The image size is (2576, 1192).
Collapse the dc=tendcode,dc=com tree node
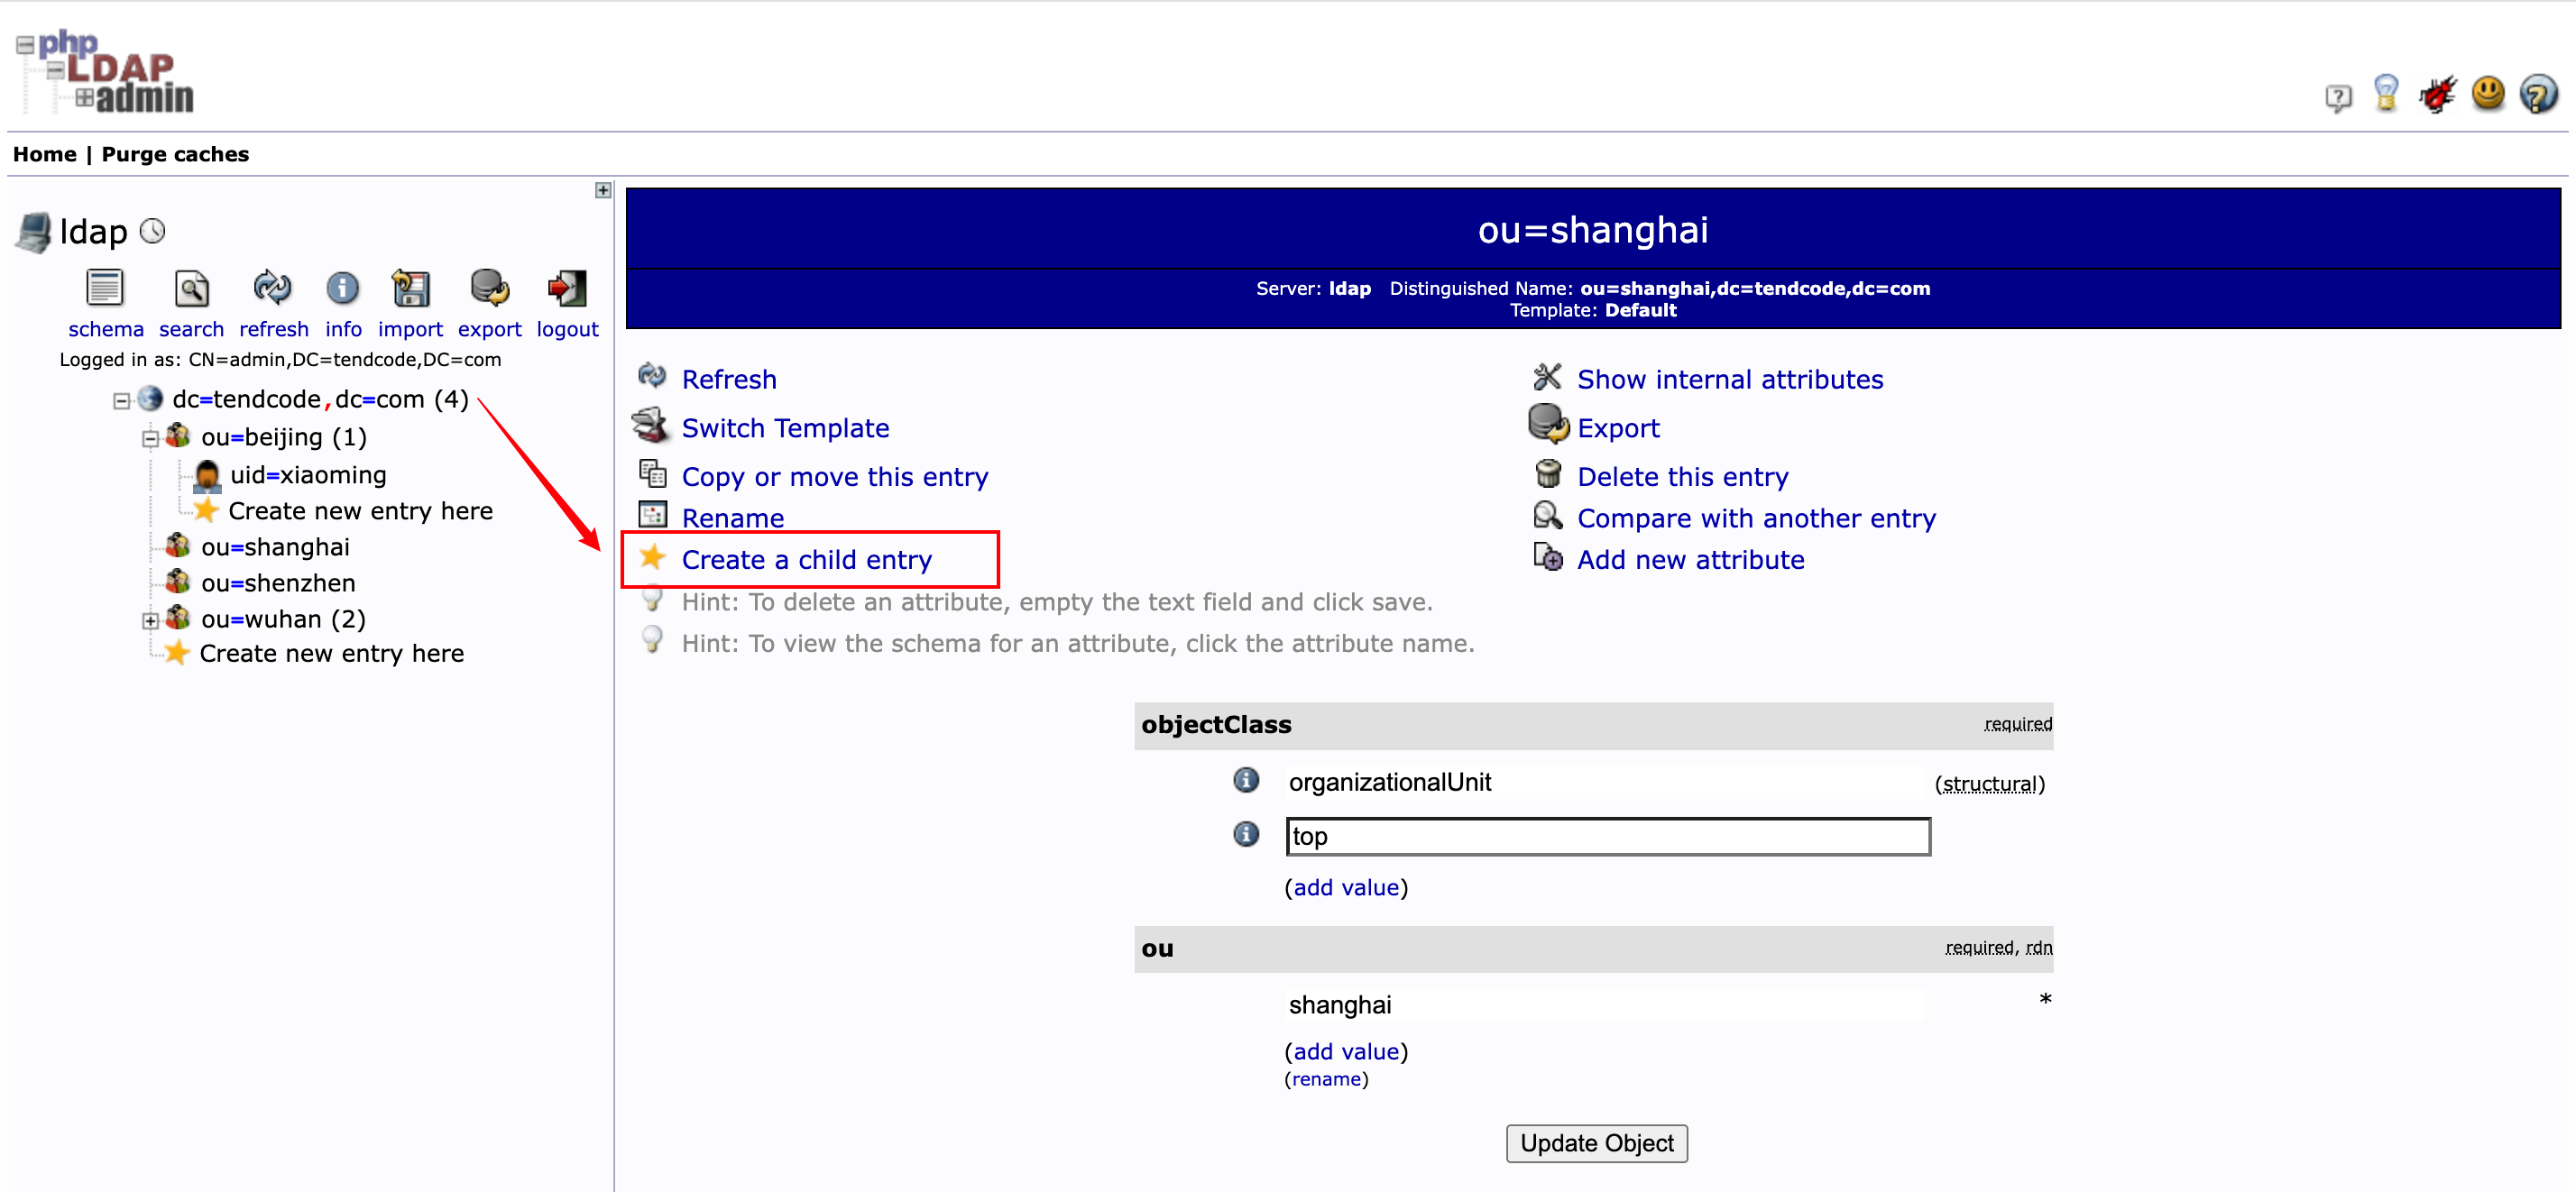pyautogui.click(x=121, y=401)
